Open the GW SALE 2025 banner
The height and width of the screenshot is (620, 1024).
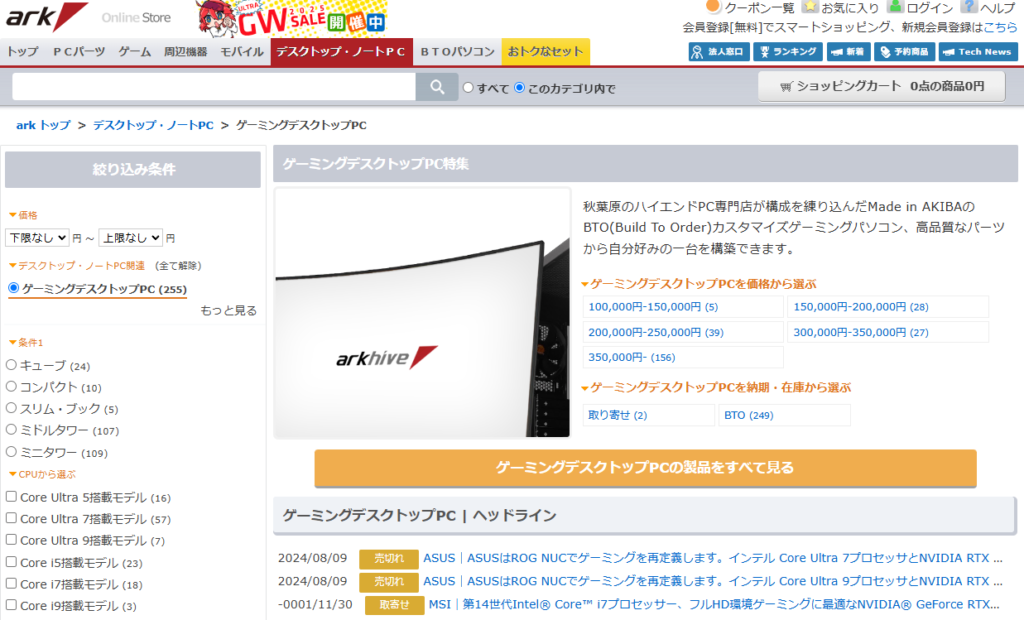tap(293, 19)
